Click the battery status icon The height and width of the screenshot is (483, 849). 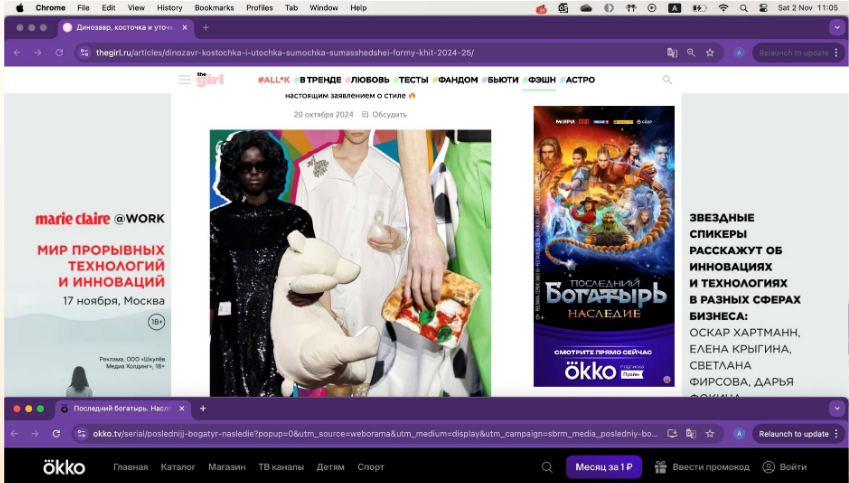click(699, 8)
